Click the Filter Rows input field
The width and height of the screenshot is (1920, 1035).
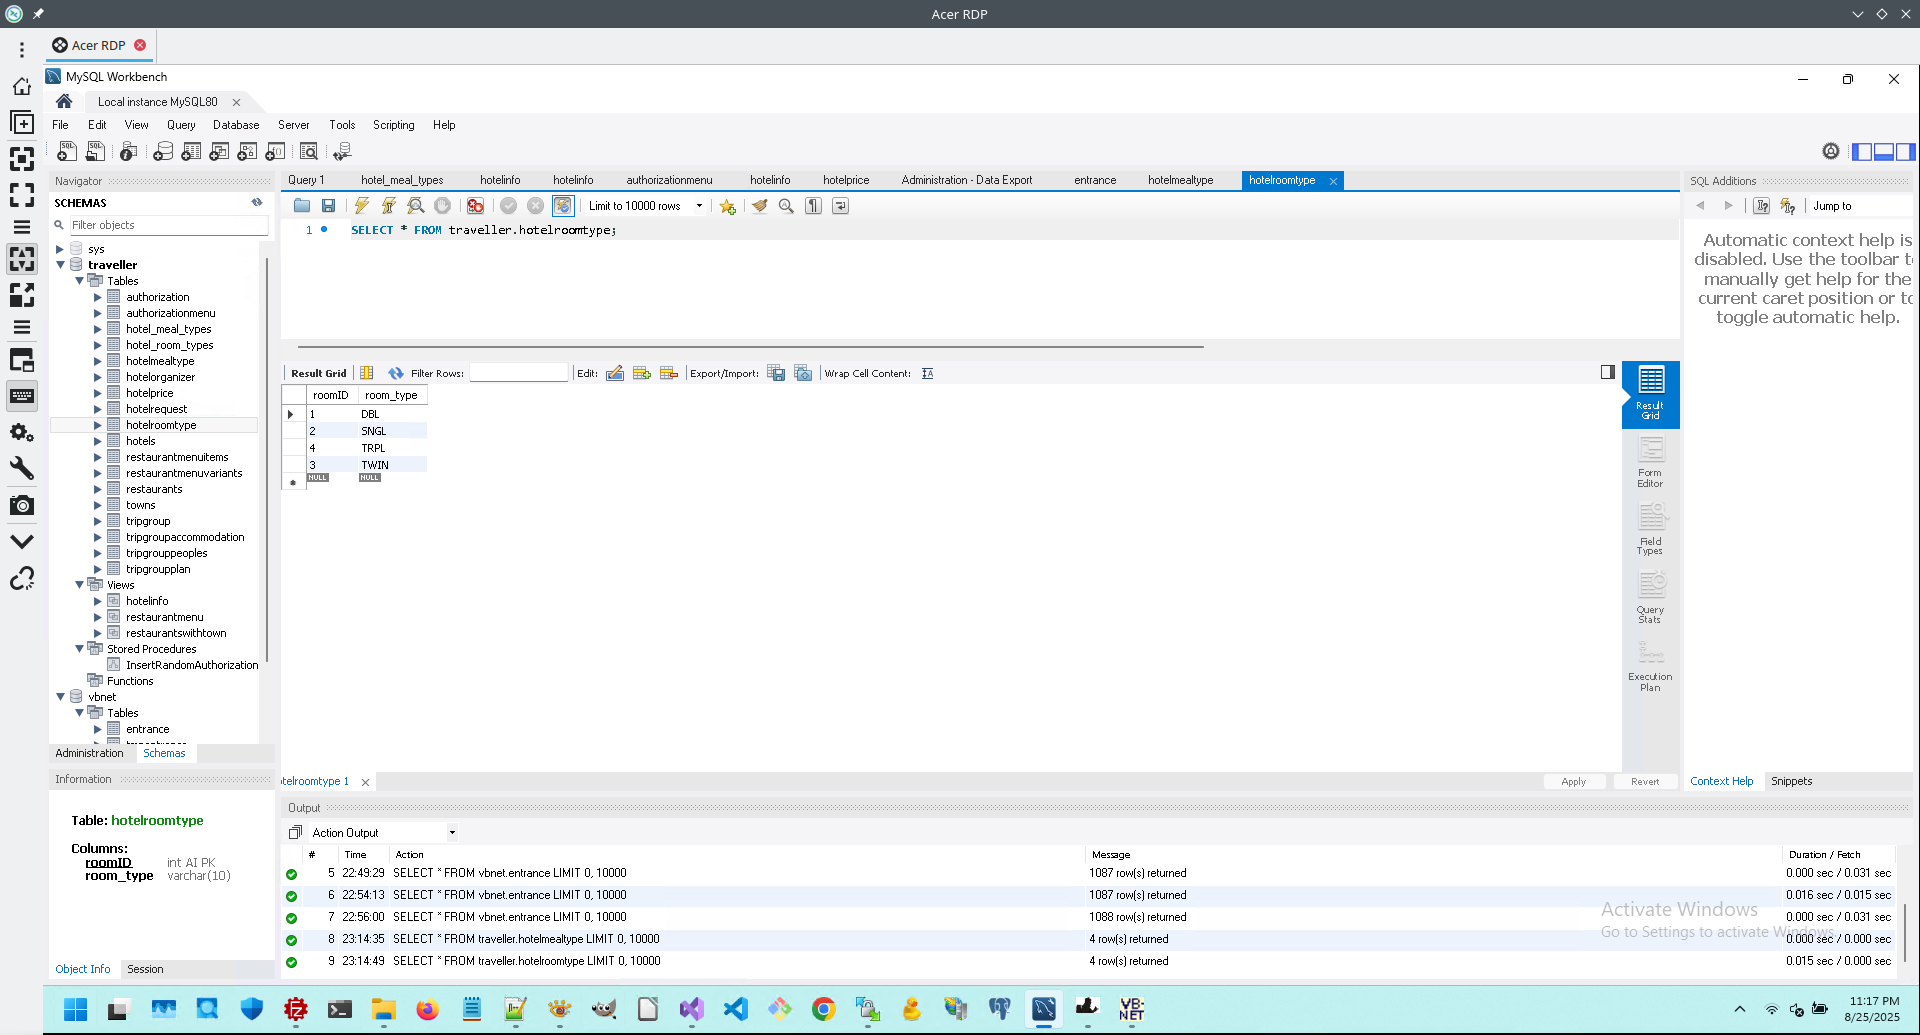(x=518, y=373)
